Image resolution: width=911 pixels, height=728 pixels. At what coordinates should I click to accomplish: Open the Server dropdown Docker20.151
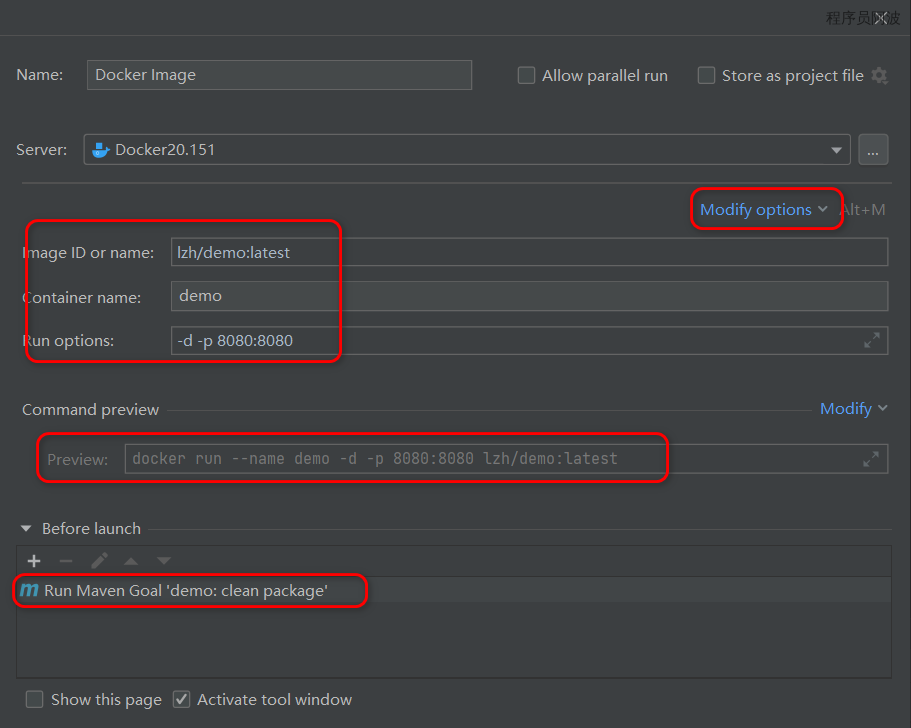tap(467, 150)
